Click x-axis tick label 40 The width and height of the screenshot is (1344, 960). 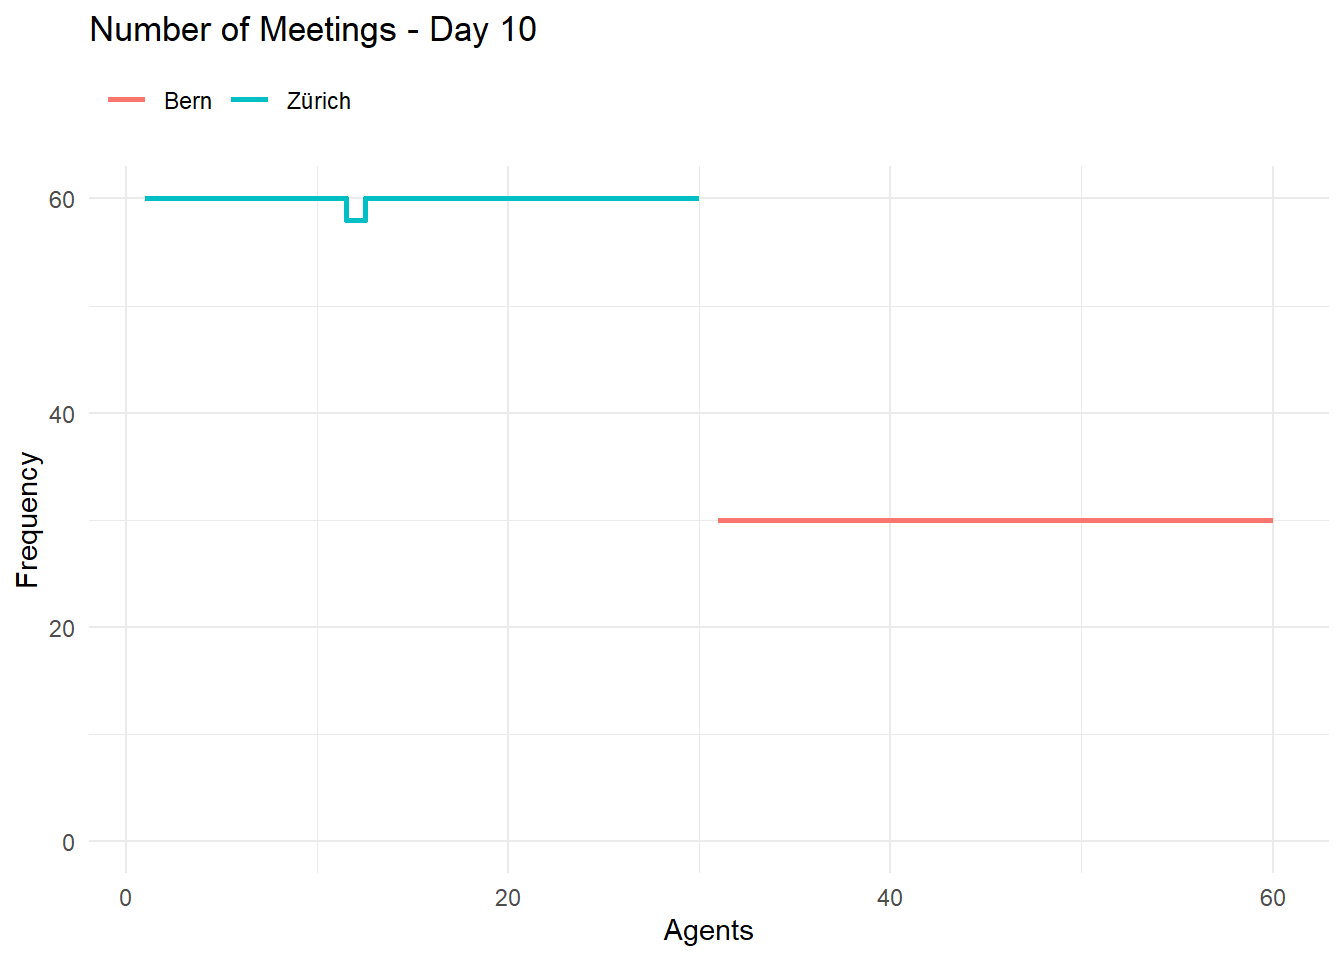890,898
